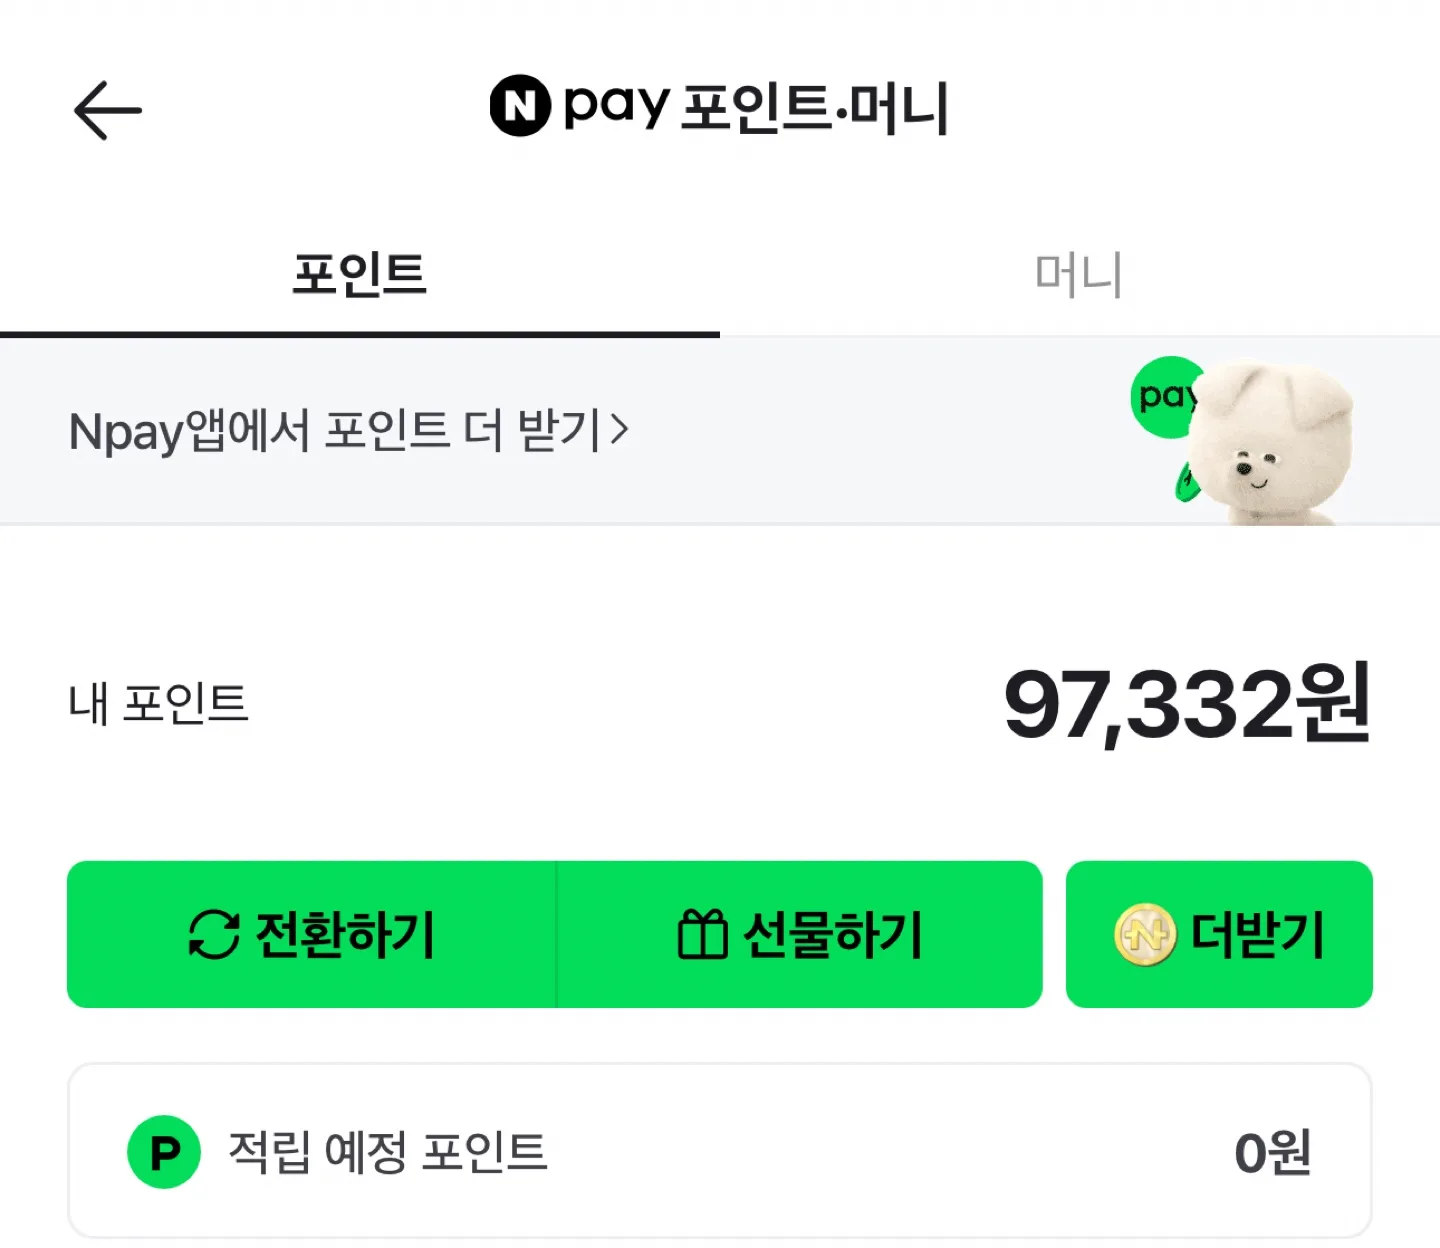Image resolution: width=1440 pixels, height=1248 pixels.
Task: Tap the 97,332원 point balance
Action: coord(1187,705)
